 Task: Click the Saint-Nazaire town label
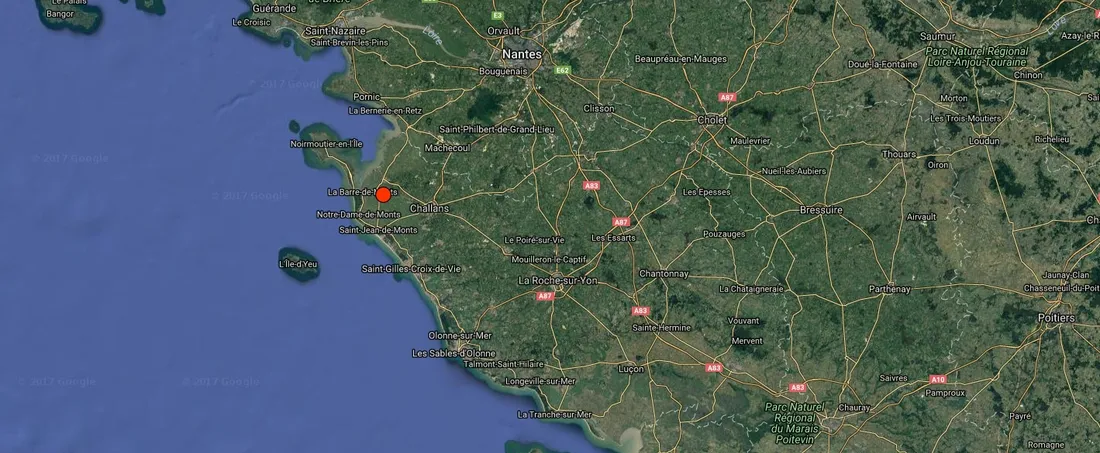[x=335, y=32]
